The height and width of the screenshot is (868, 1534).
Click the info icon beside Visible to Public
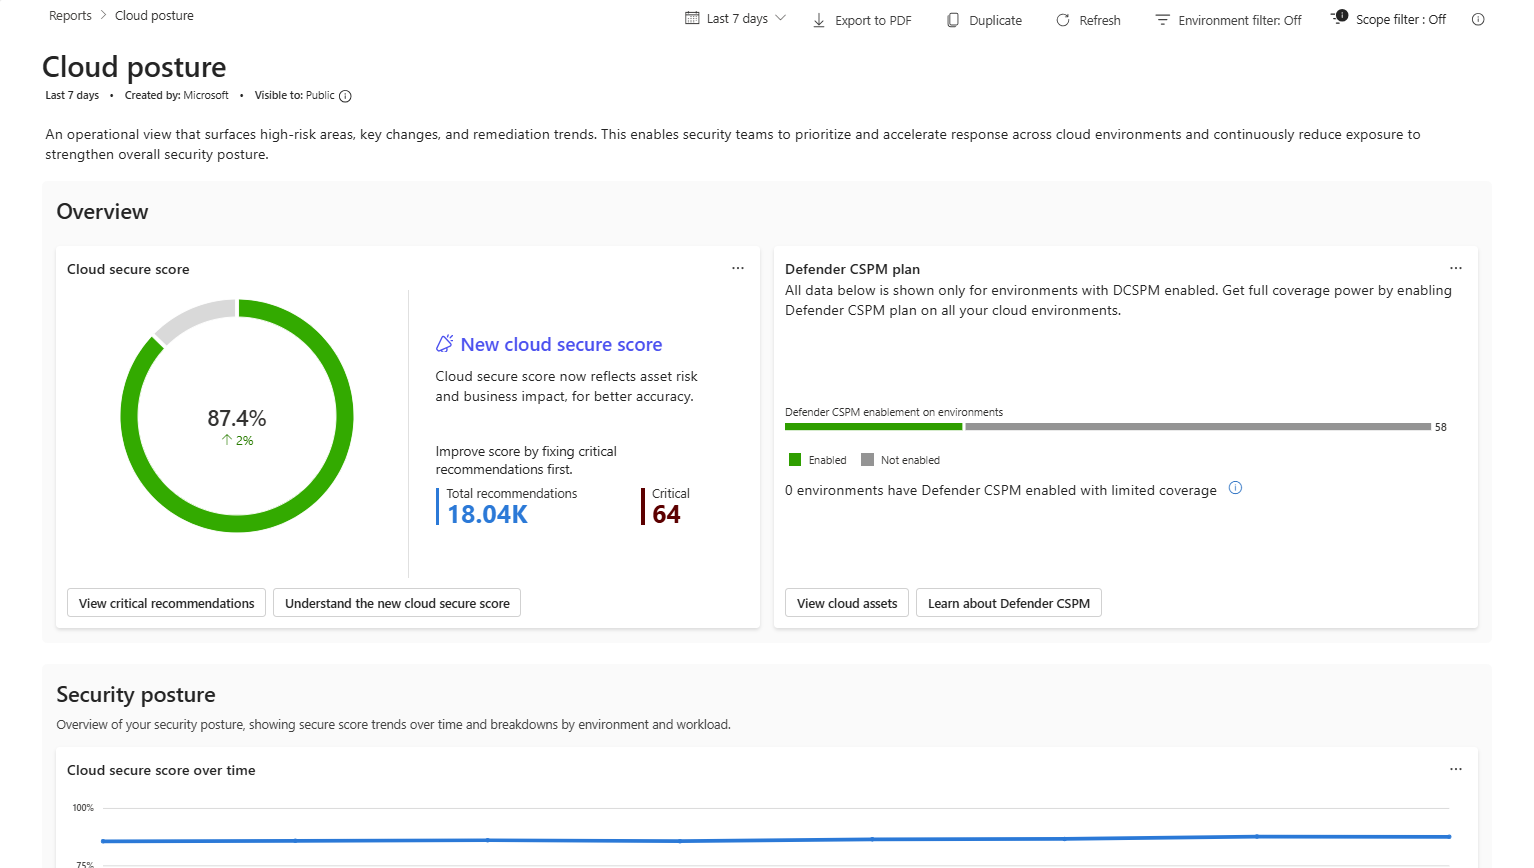[345, 96]
